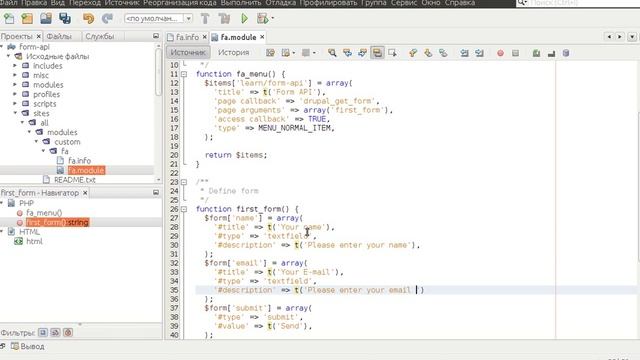This screenshot has width=640, height=360.
Task: Fold the fa_menu function at line 11
Action: click(184, 74)
